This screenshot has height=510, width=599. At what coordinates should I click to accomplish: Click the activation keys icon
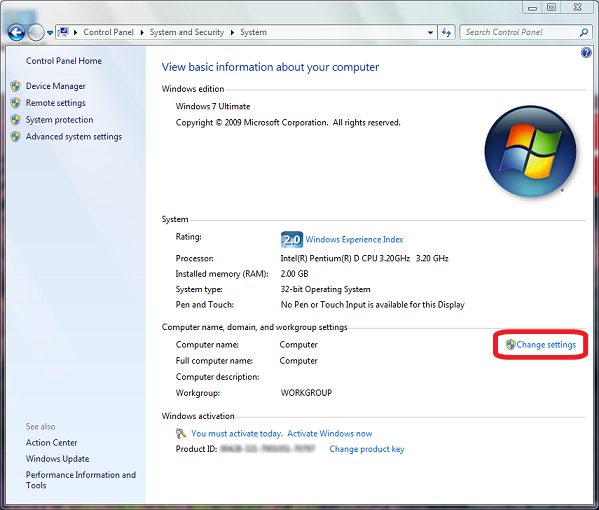[x=181, y=434]
